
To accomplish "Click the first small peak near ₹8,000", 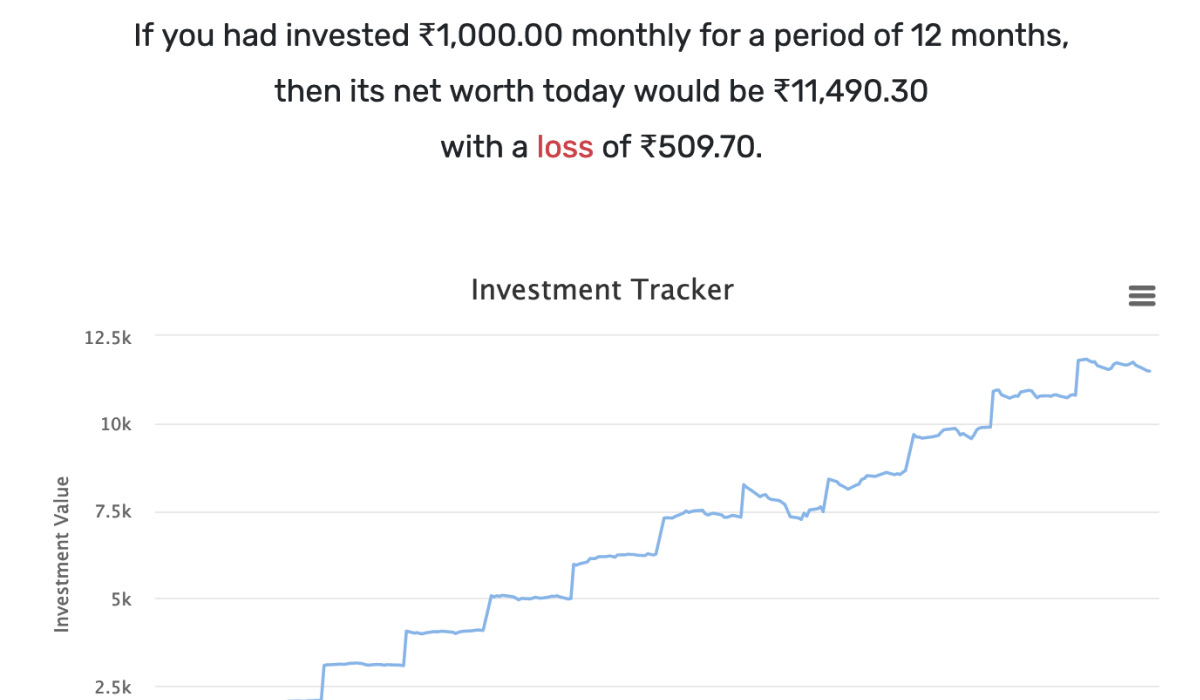I will tap(742, 482).
